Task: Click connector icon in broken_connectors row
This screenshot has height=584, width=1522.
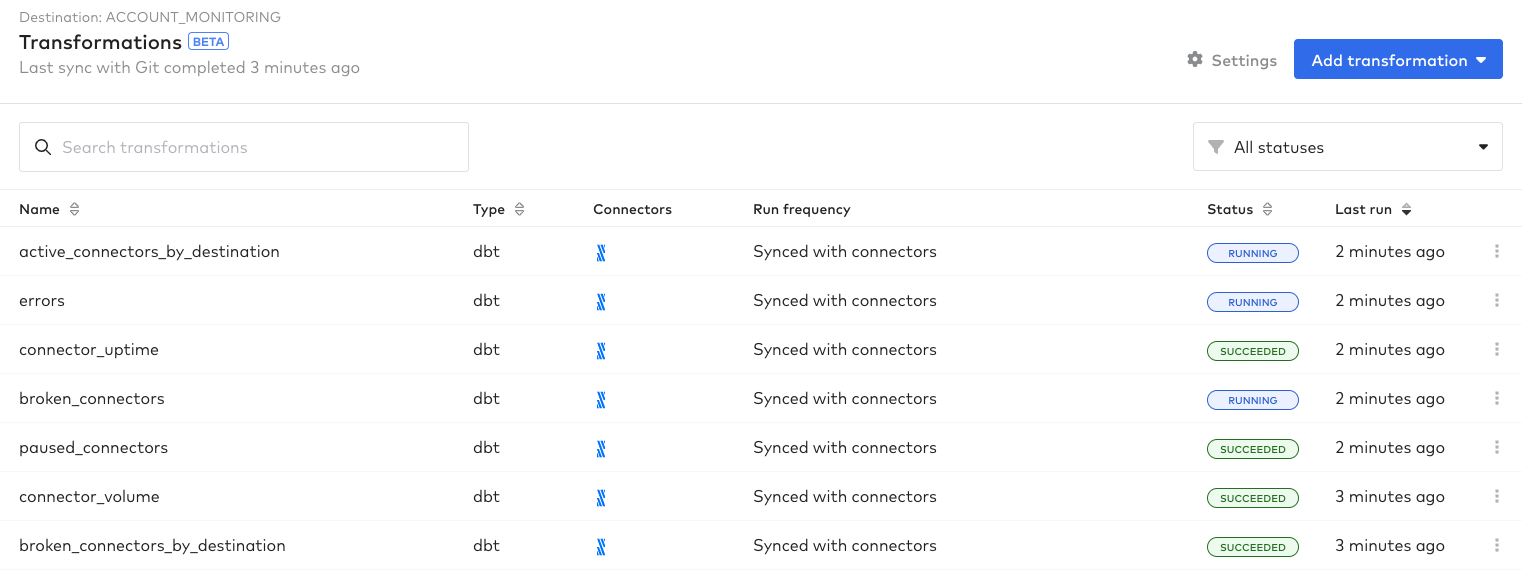Action: [x=601, y=400]
